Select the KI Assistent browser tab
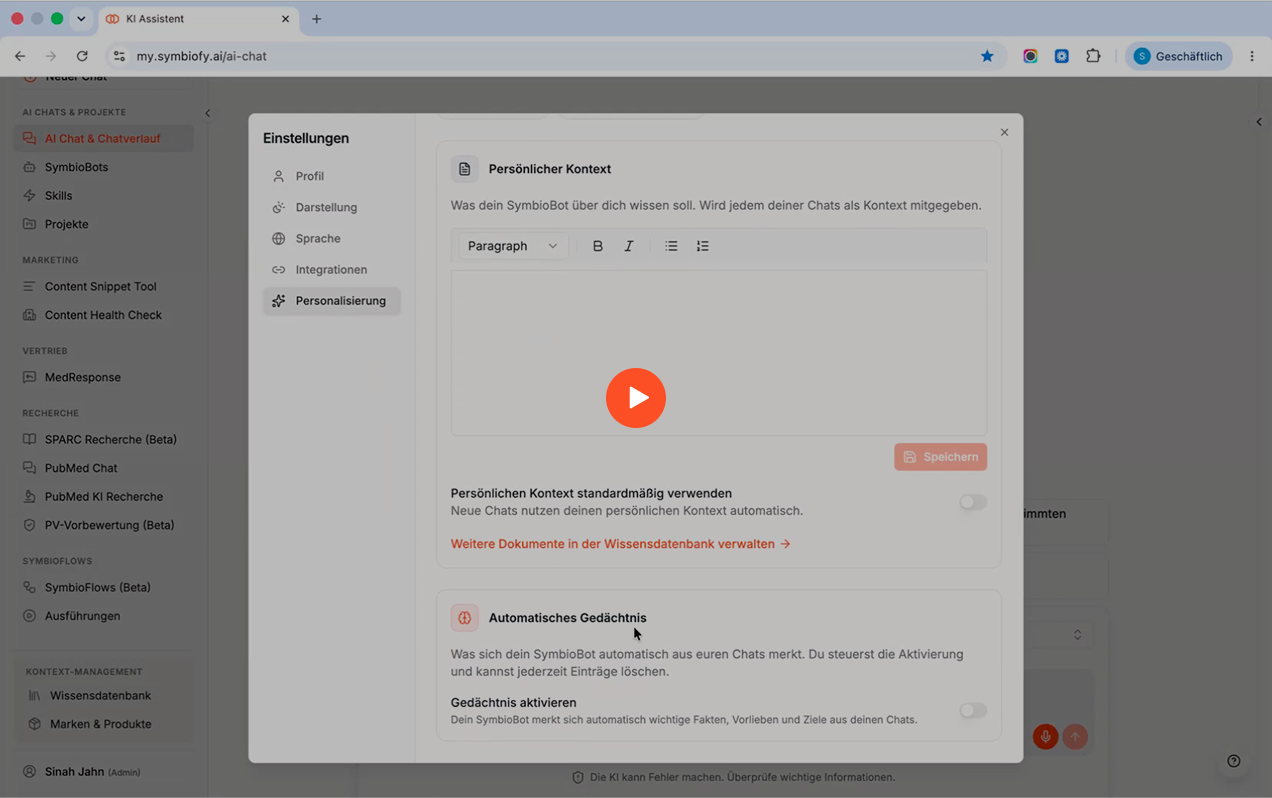The height and width of the screenshot is (798, 1272). [x=197, y=19]
